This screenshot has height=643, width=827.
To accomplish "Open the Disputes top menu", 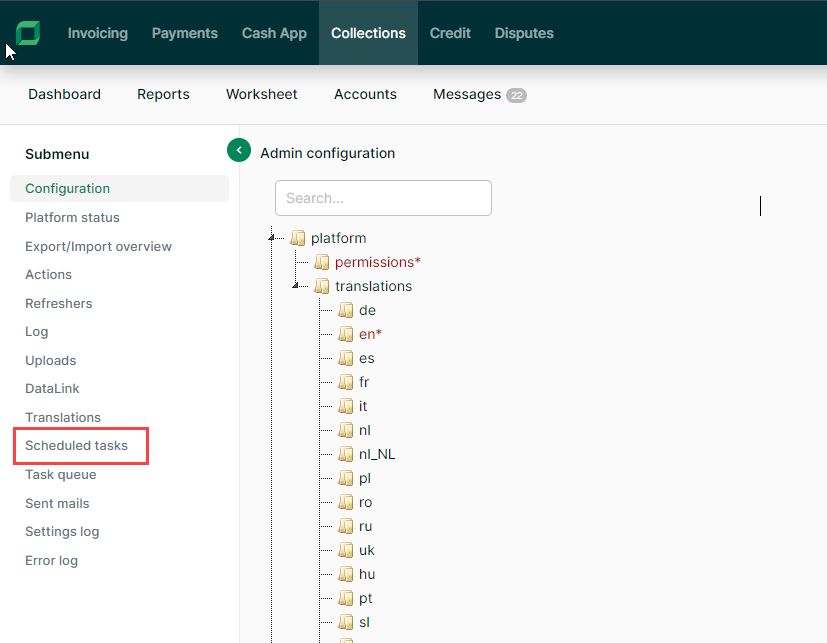I will tap(523, 33).
